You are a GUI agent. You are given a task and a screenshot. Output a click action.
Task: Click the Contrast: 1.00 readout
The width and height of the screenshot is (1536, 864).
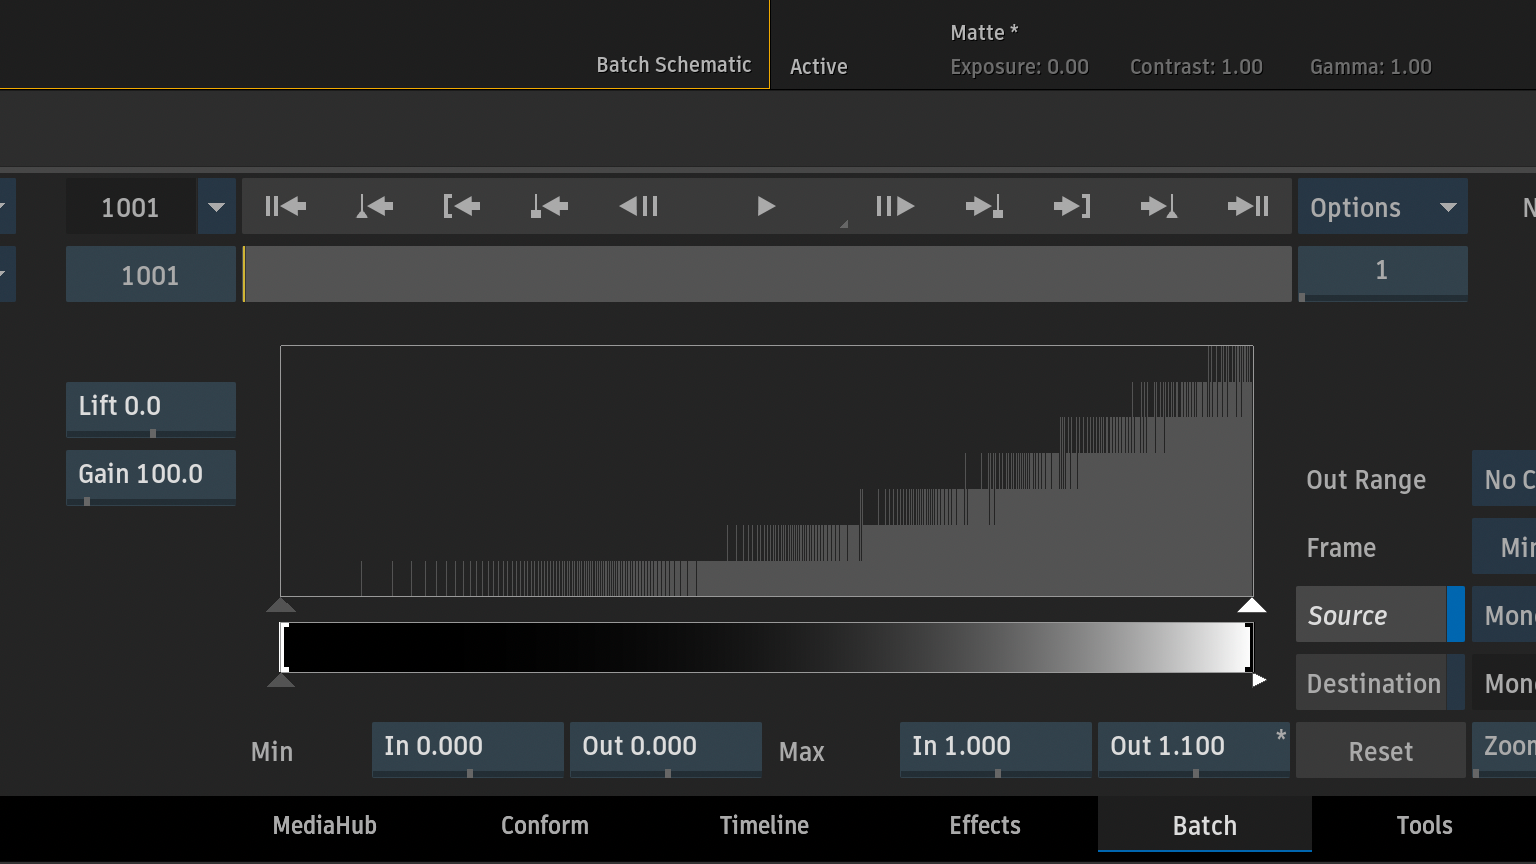[x=1196, y=67]
